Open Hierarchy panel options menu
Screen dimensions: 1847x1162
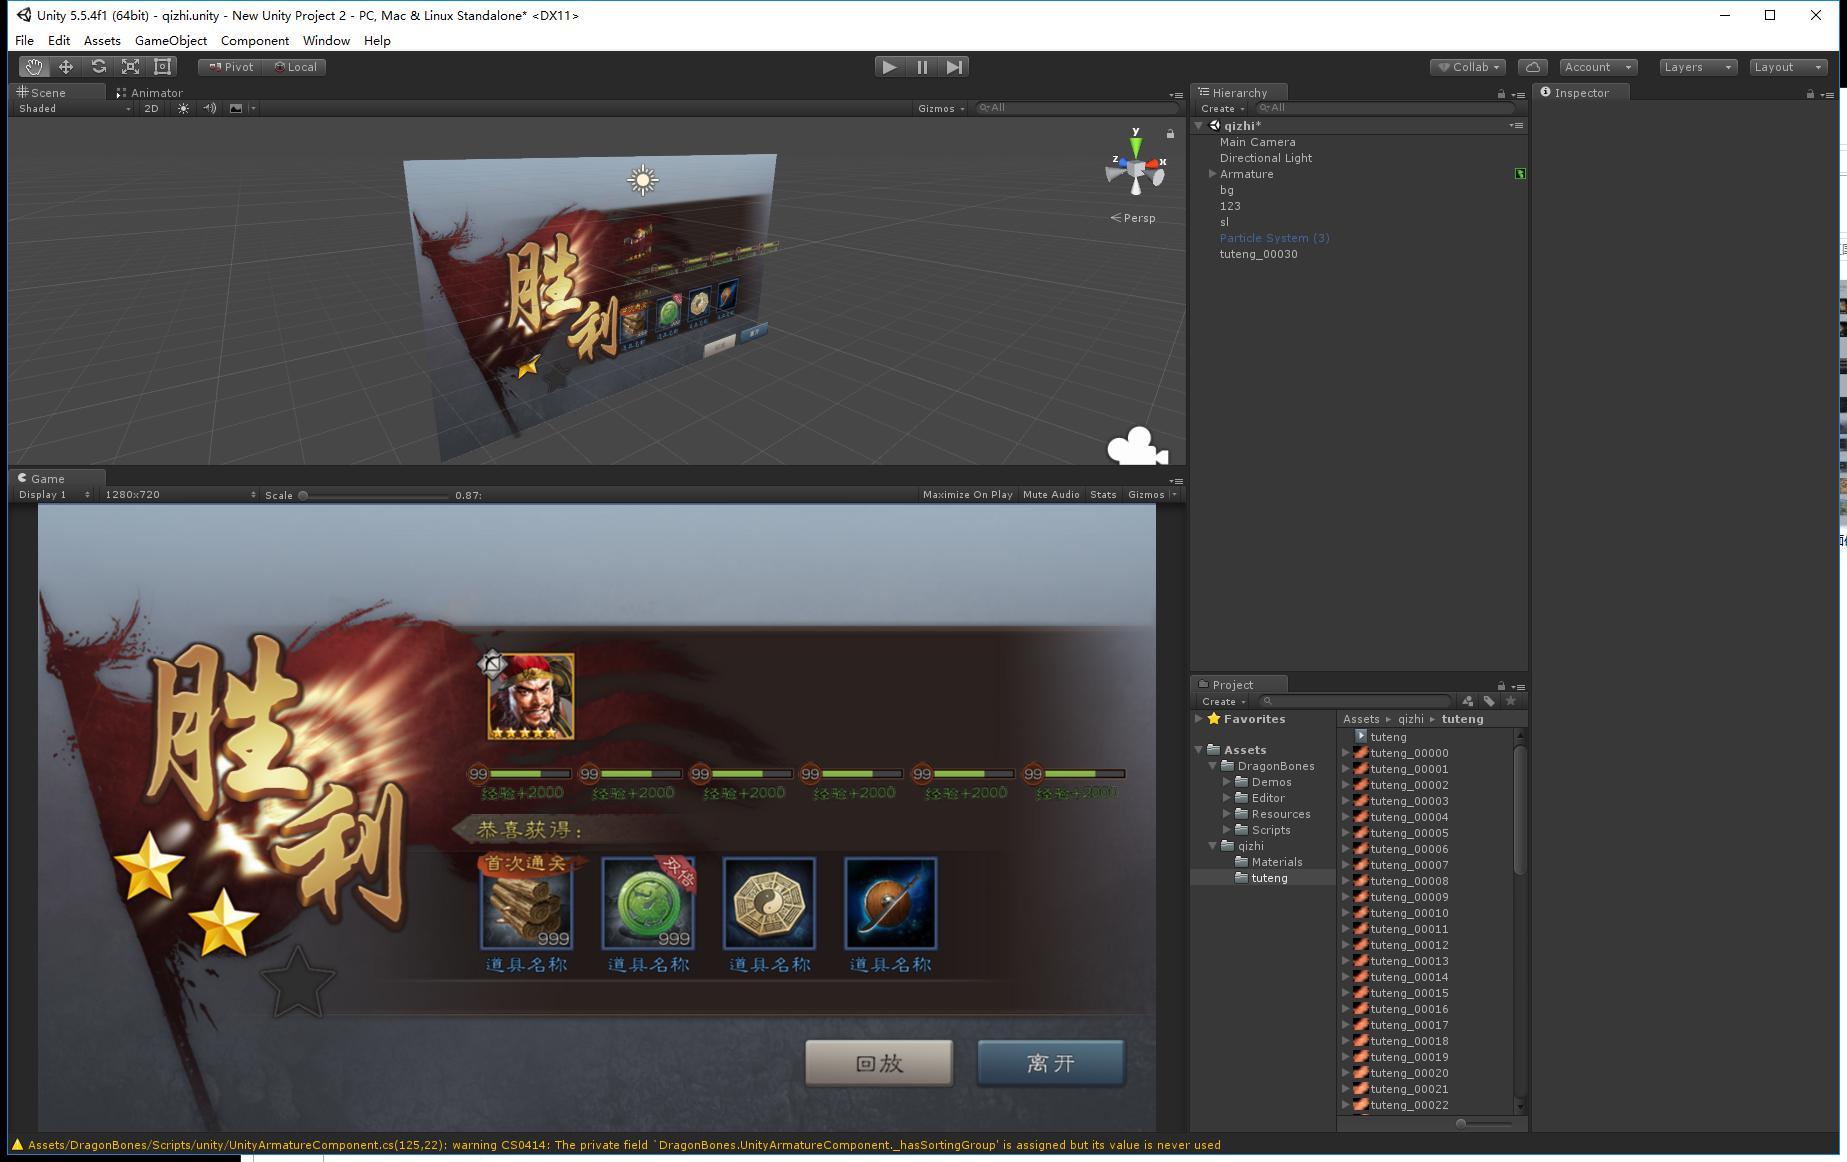pyautogui.click(x=1518, y=94)
